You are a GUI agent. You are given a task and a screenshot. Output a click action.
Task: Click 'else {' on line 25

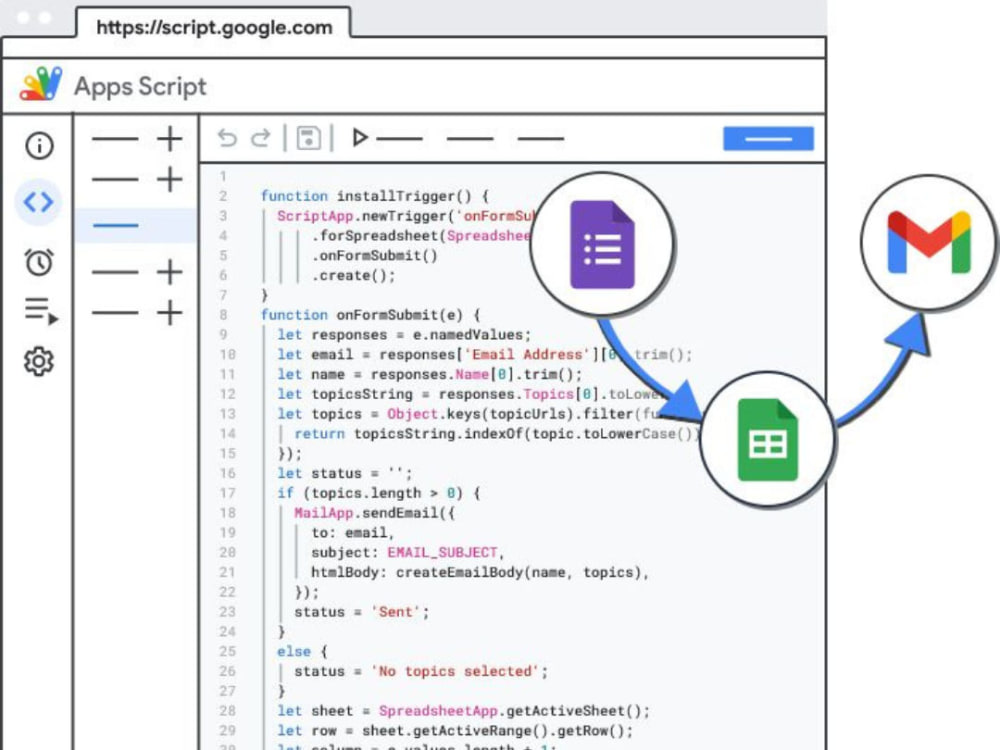pyautogui.click(x=302, y=651)
